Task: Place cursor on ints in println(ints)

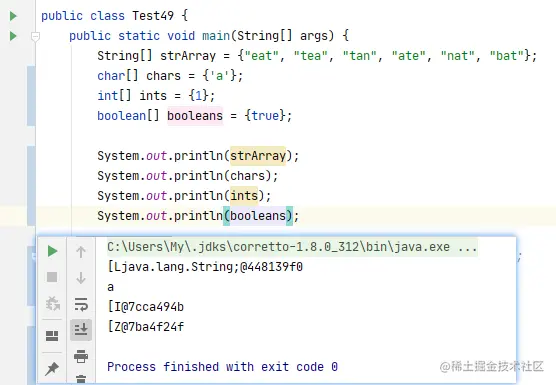Action: tap(244, 196)
